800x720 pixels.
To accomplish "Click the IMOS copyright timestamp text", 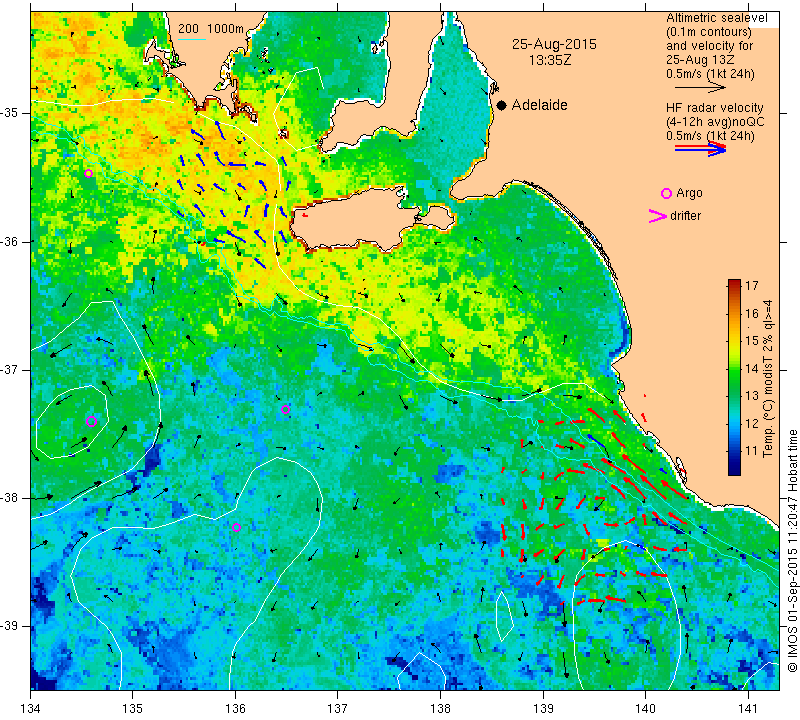I will tap(792, 550).
